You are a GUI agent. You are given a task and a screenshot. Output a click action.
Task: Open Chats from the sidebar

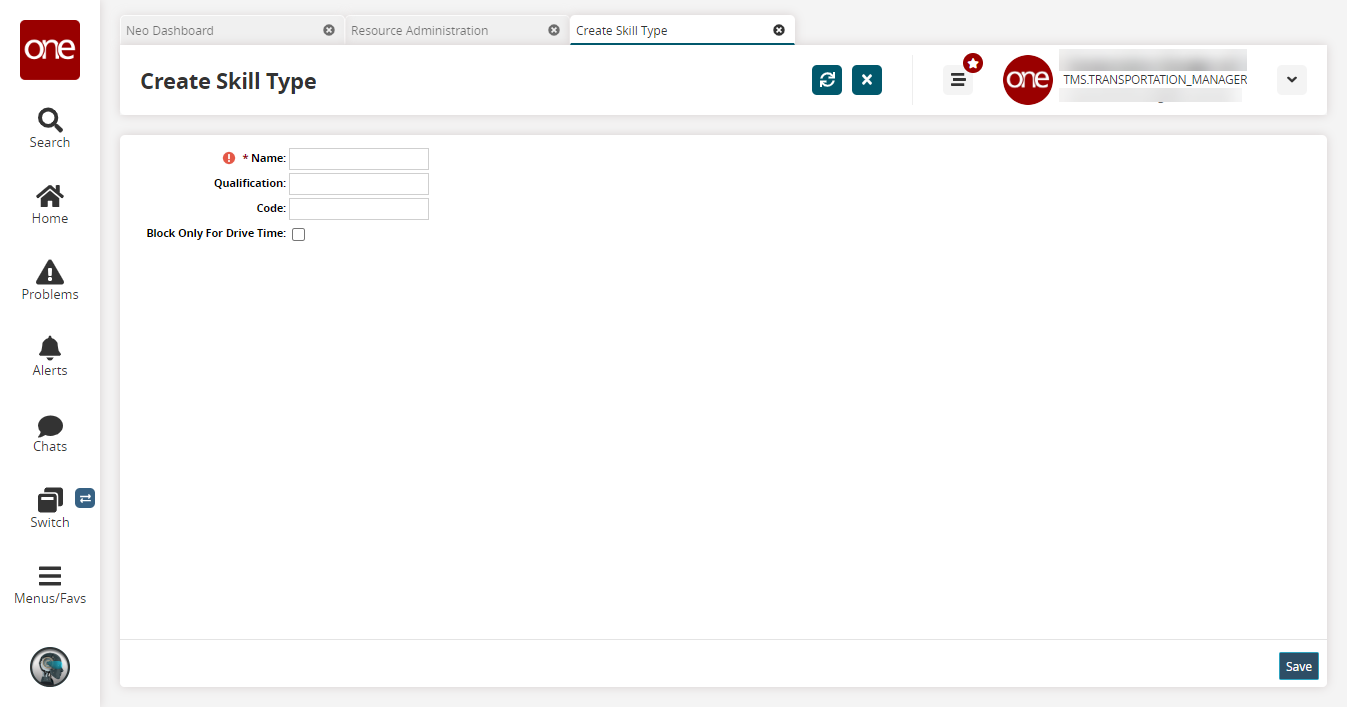click(50, 432)
